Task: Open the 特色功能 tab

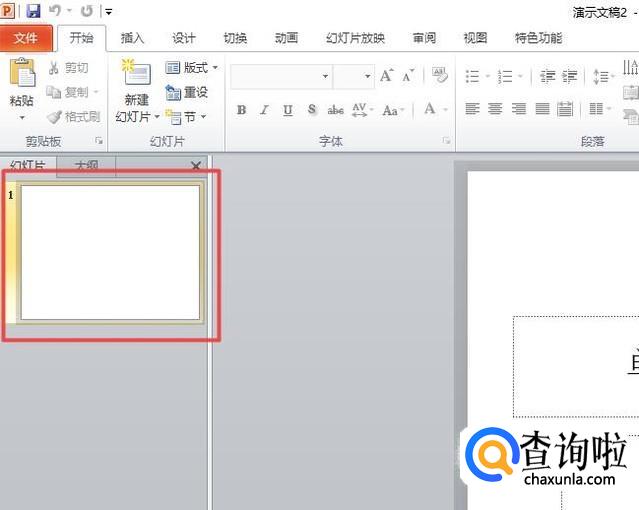Action: click(538, 38)
